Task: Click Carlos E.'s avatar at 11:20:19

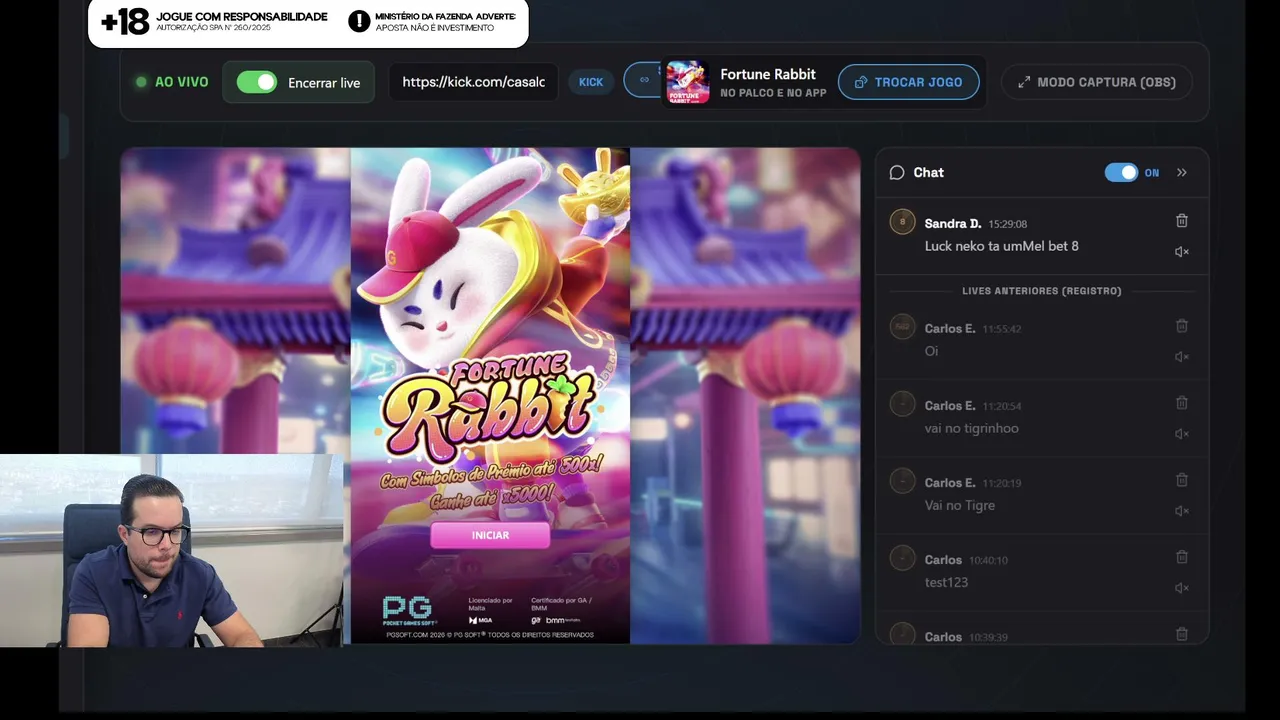Action: 902,481
